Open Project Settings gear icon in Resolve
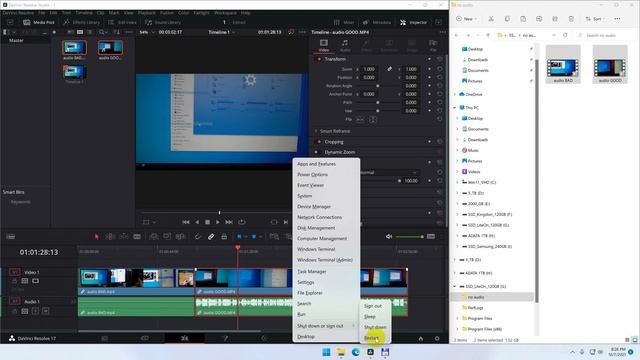The width and height of the screenshot is (640, 360). (x=437, y=338)
